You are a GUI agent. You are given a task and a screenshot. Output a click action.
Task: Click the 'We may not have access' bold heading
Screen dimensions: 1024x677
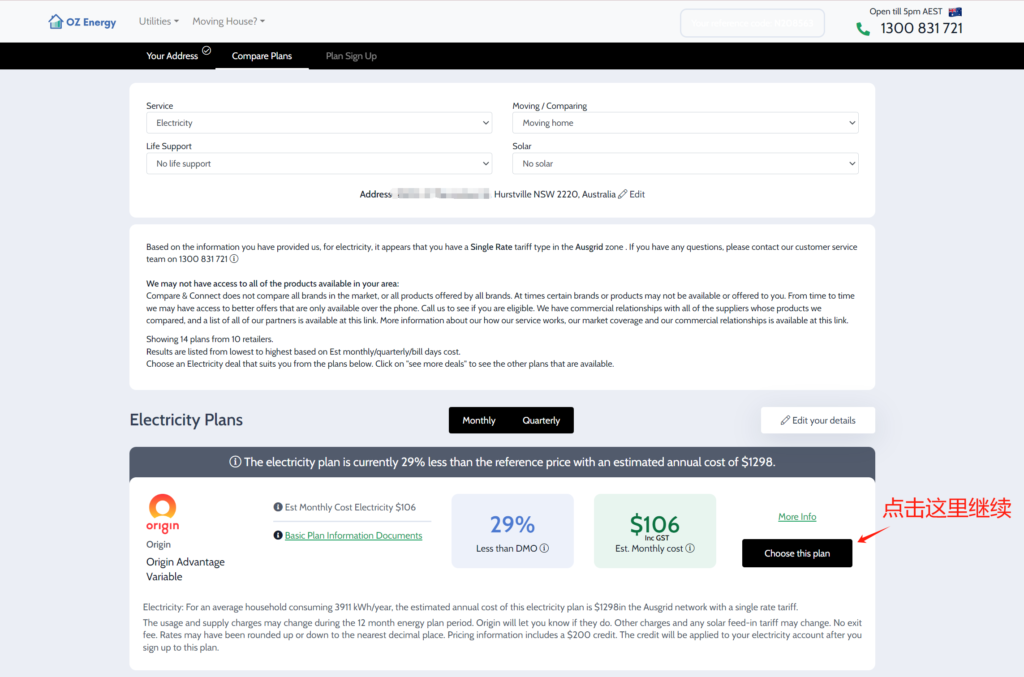272,283
